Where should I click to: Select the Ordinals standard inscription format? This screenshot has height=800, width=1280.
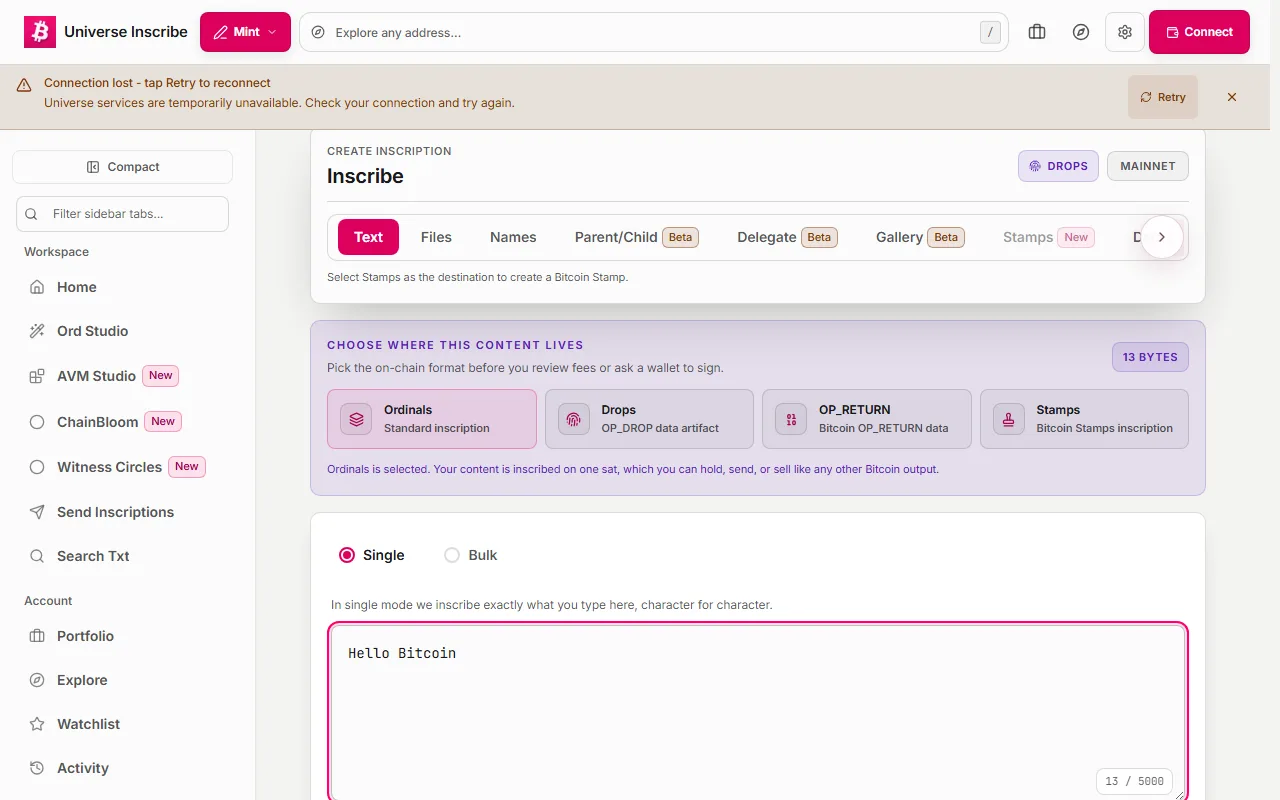pos(432,419)
